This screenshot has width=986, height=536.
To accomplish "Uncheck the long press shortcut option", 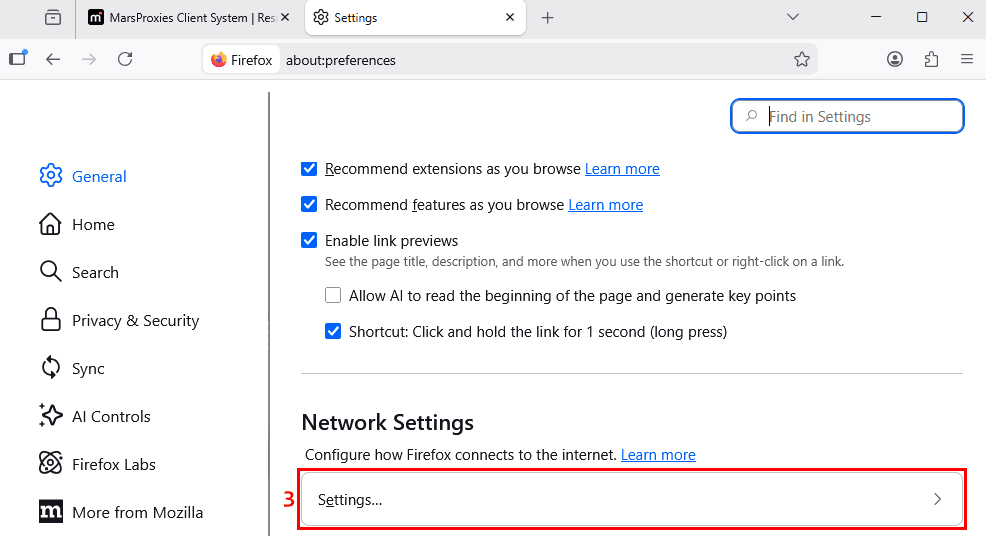I will click(x=333, y=331).
